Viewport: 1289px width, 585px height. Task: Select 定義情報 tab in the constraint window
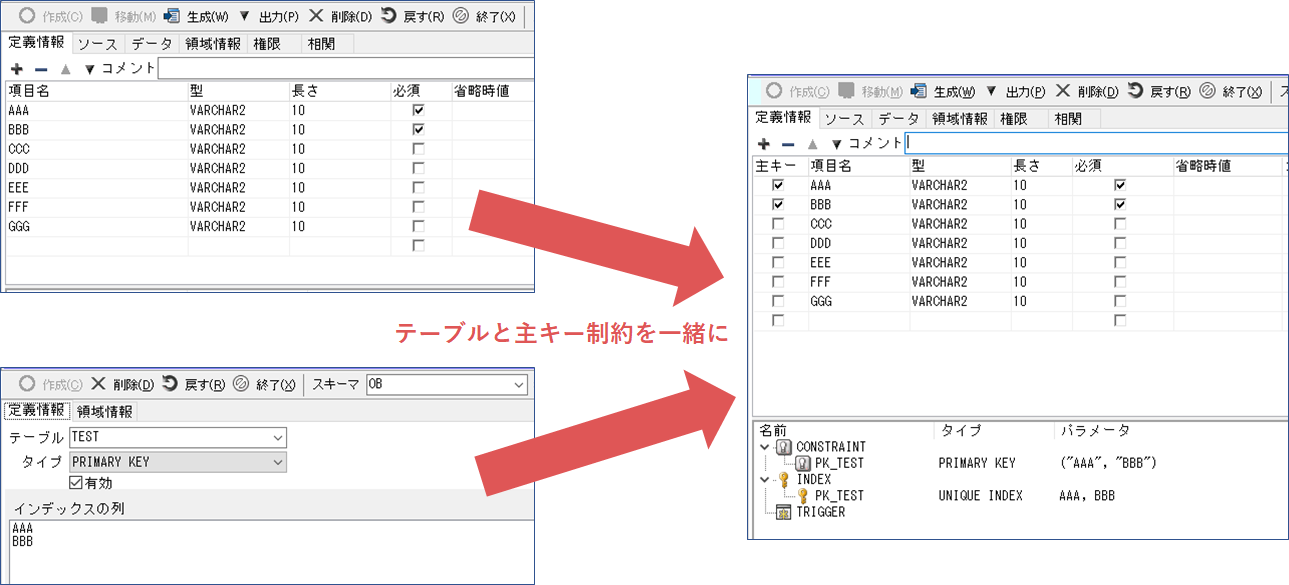click(x=37, y=410)
